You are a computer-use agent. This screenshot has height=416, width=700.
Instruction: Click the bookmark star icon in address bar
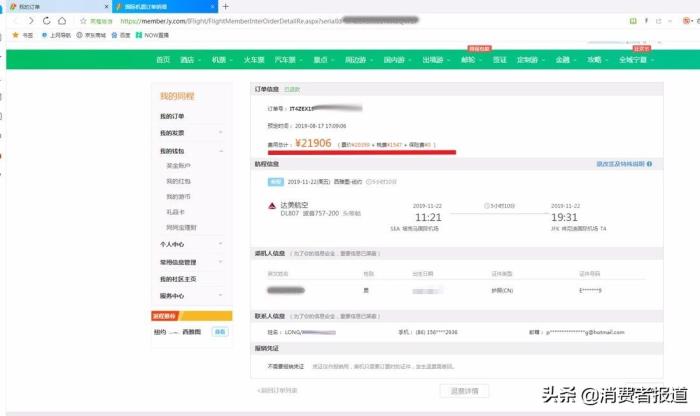click(83, 20)
